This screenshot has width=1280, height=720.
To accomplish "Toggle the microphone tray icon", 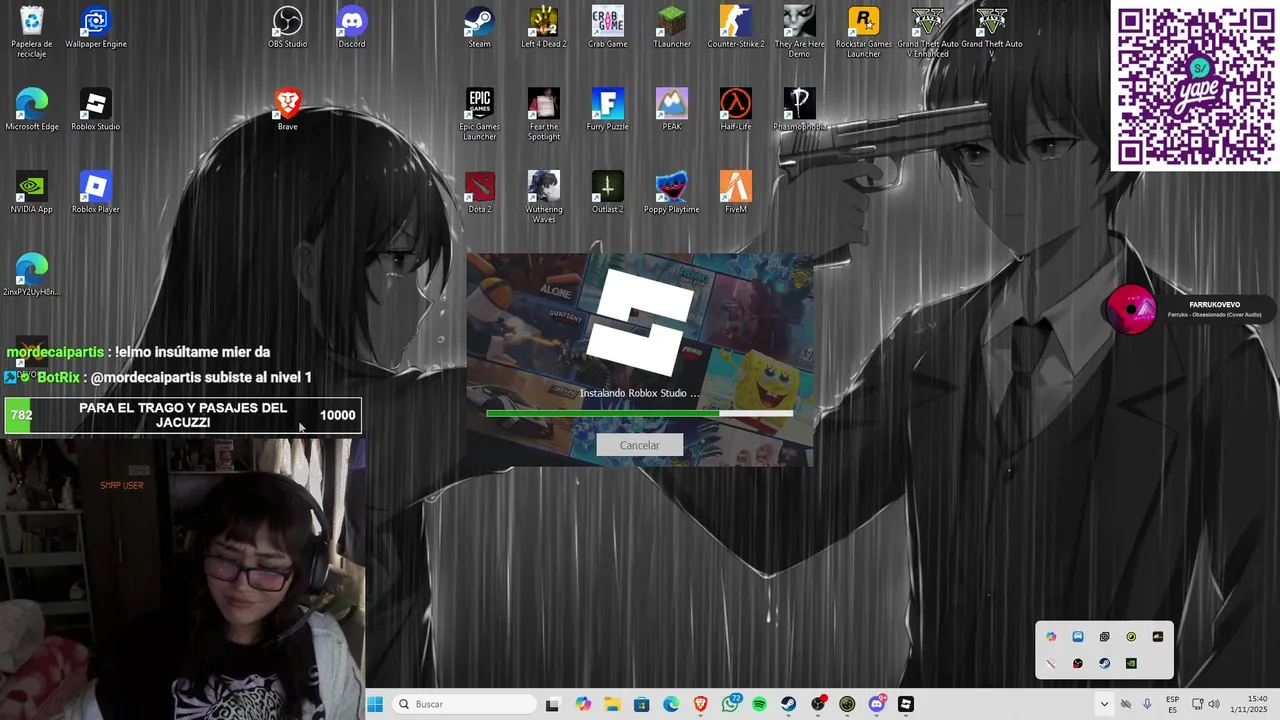I will (x=1147, y=704).
